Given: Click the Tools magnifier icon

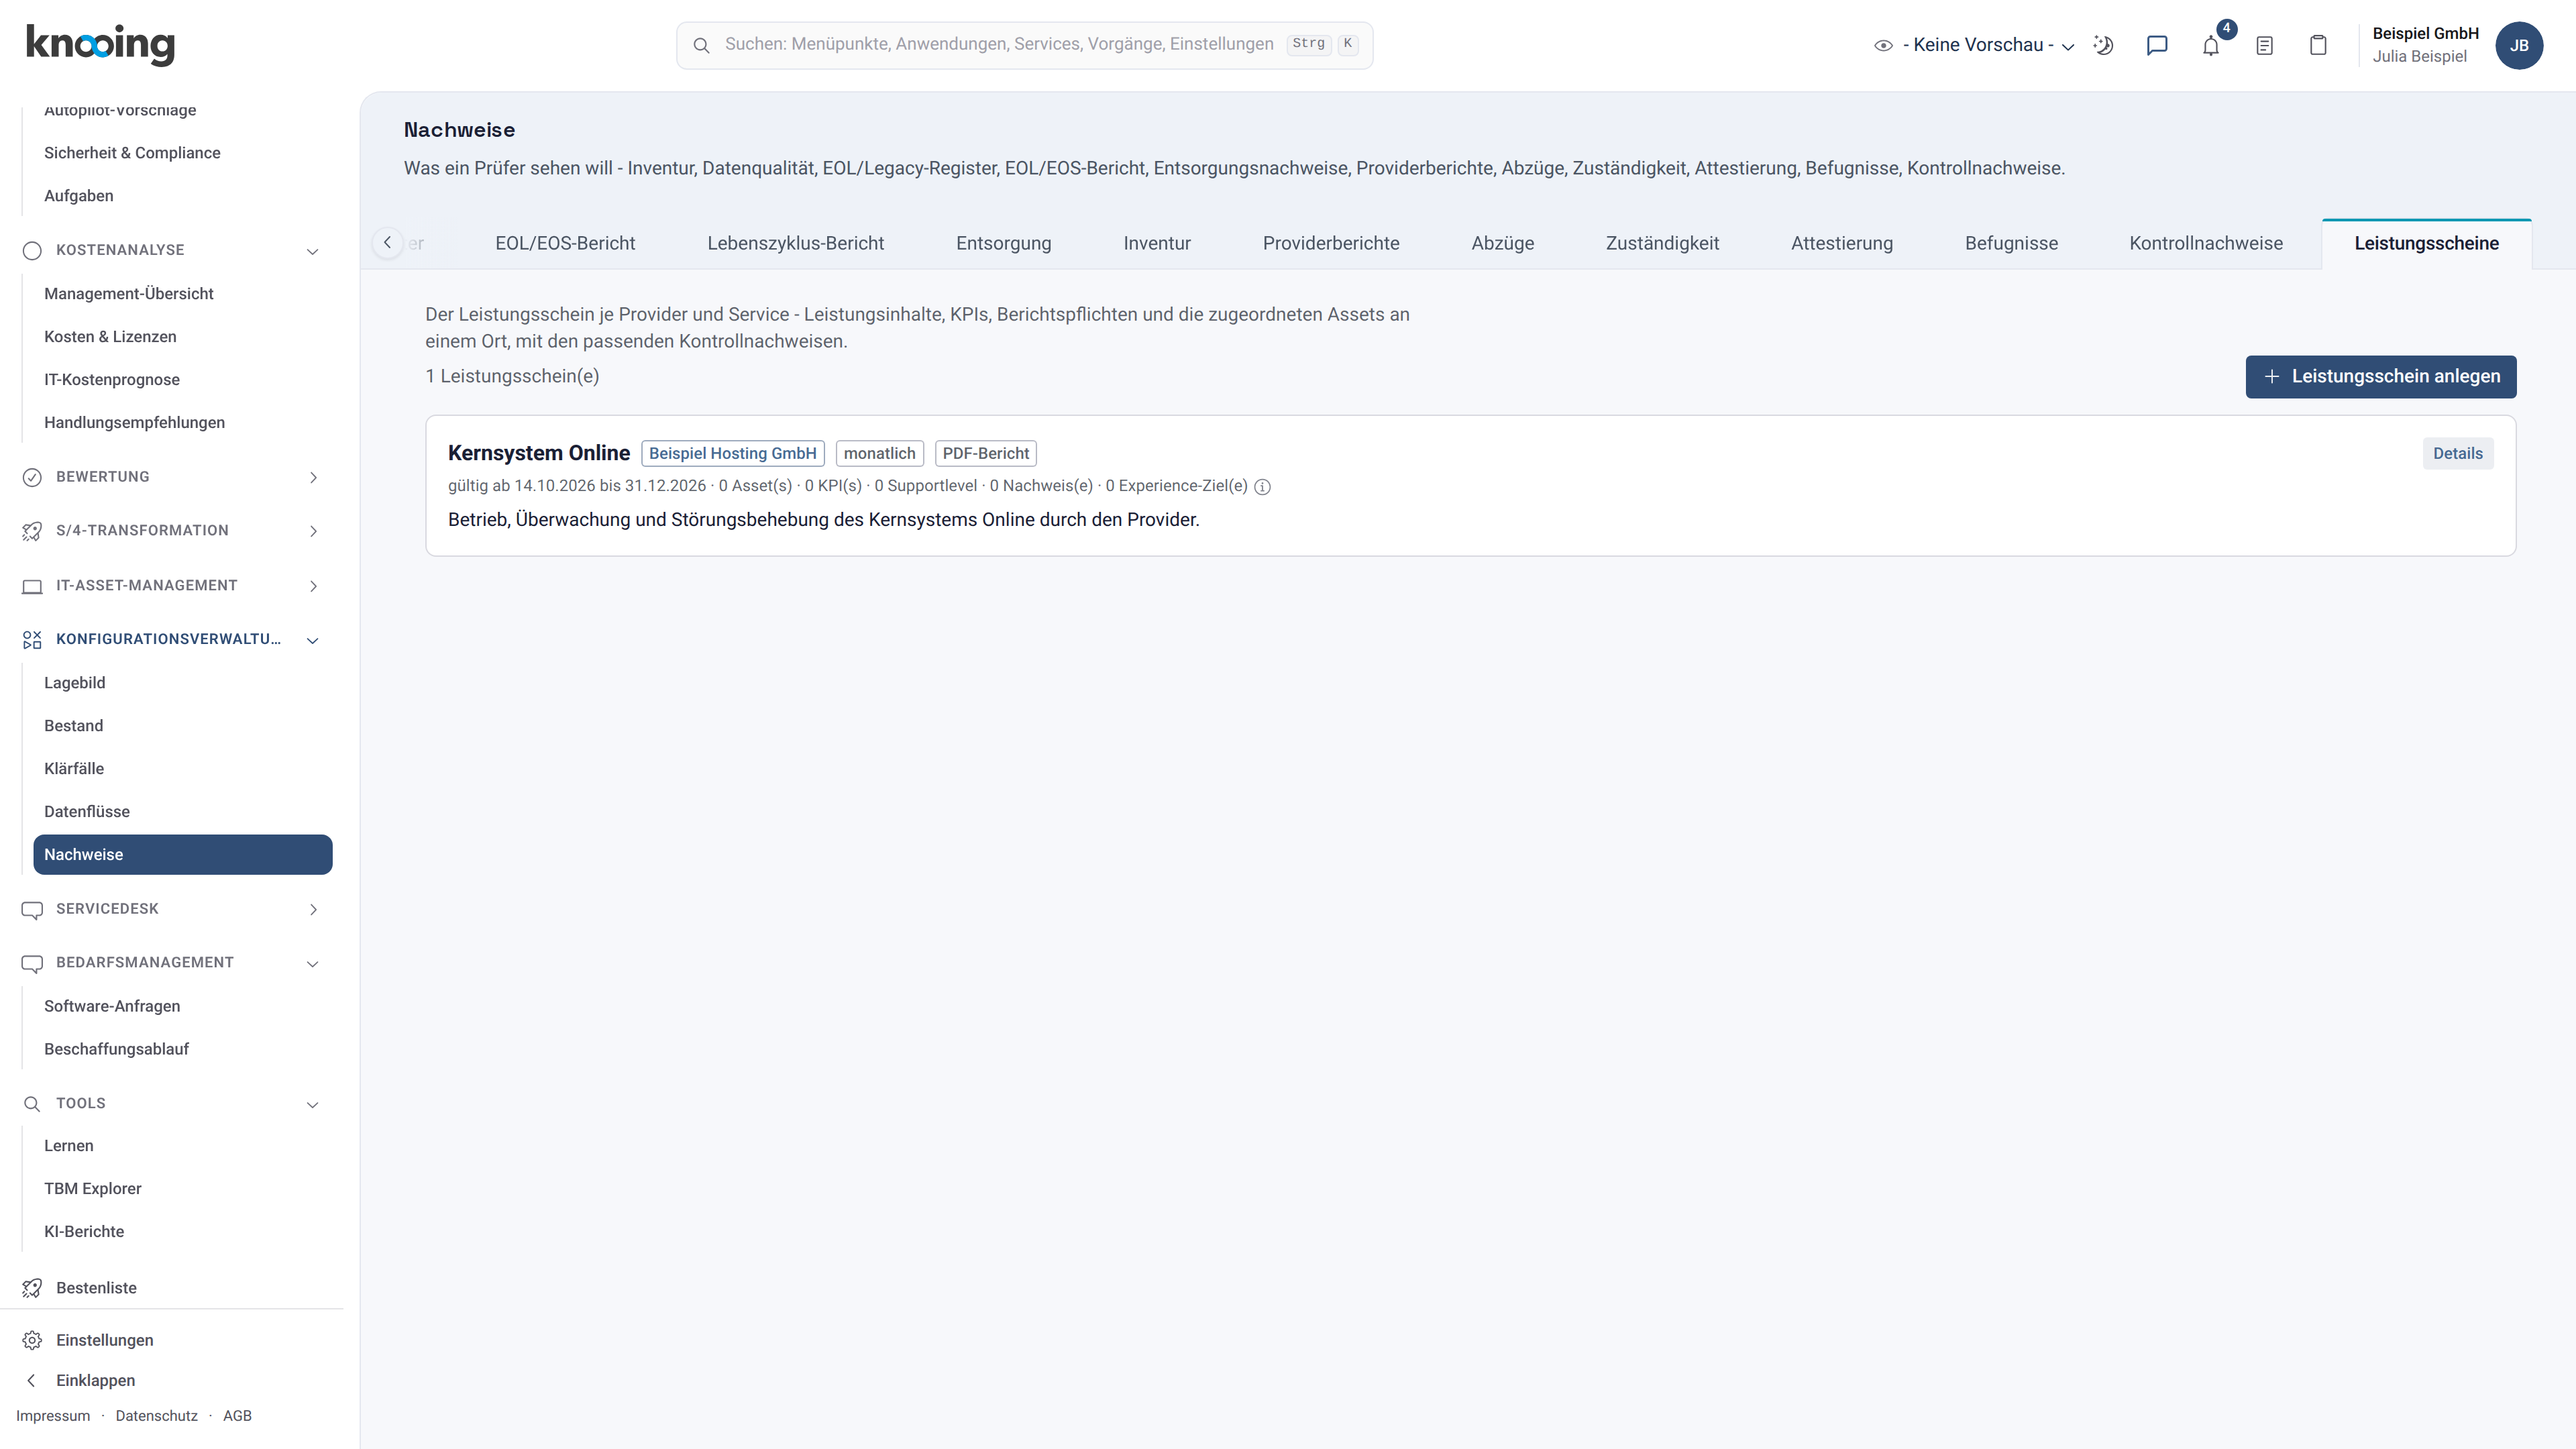Looking at the screenshot, I should click(x=32, y=1104).
